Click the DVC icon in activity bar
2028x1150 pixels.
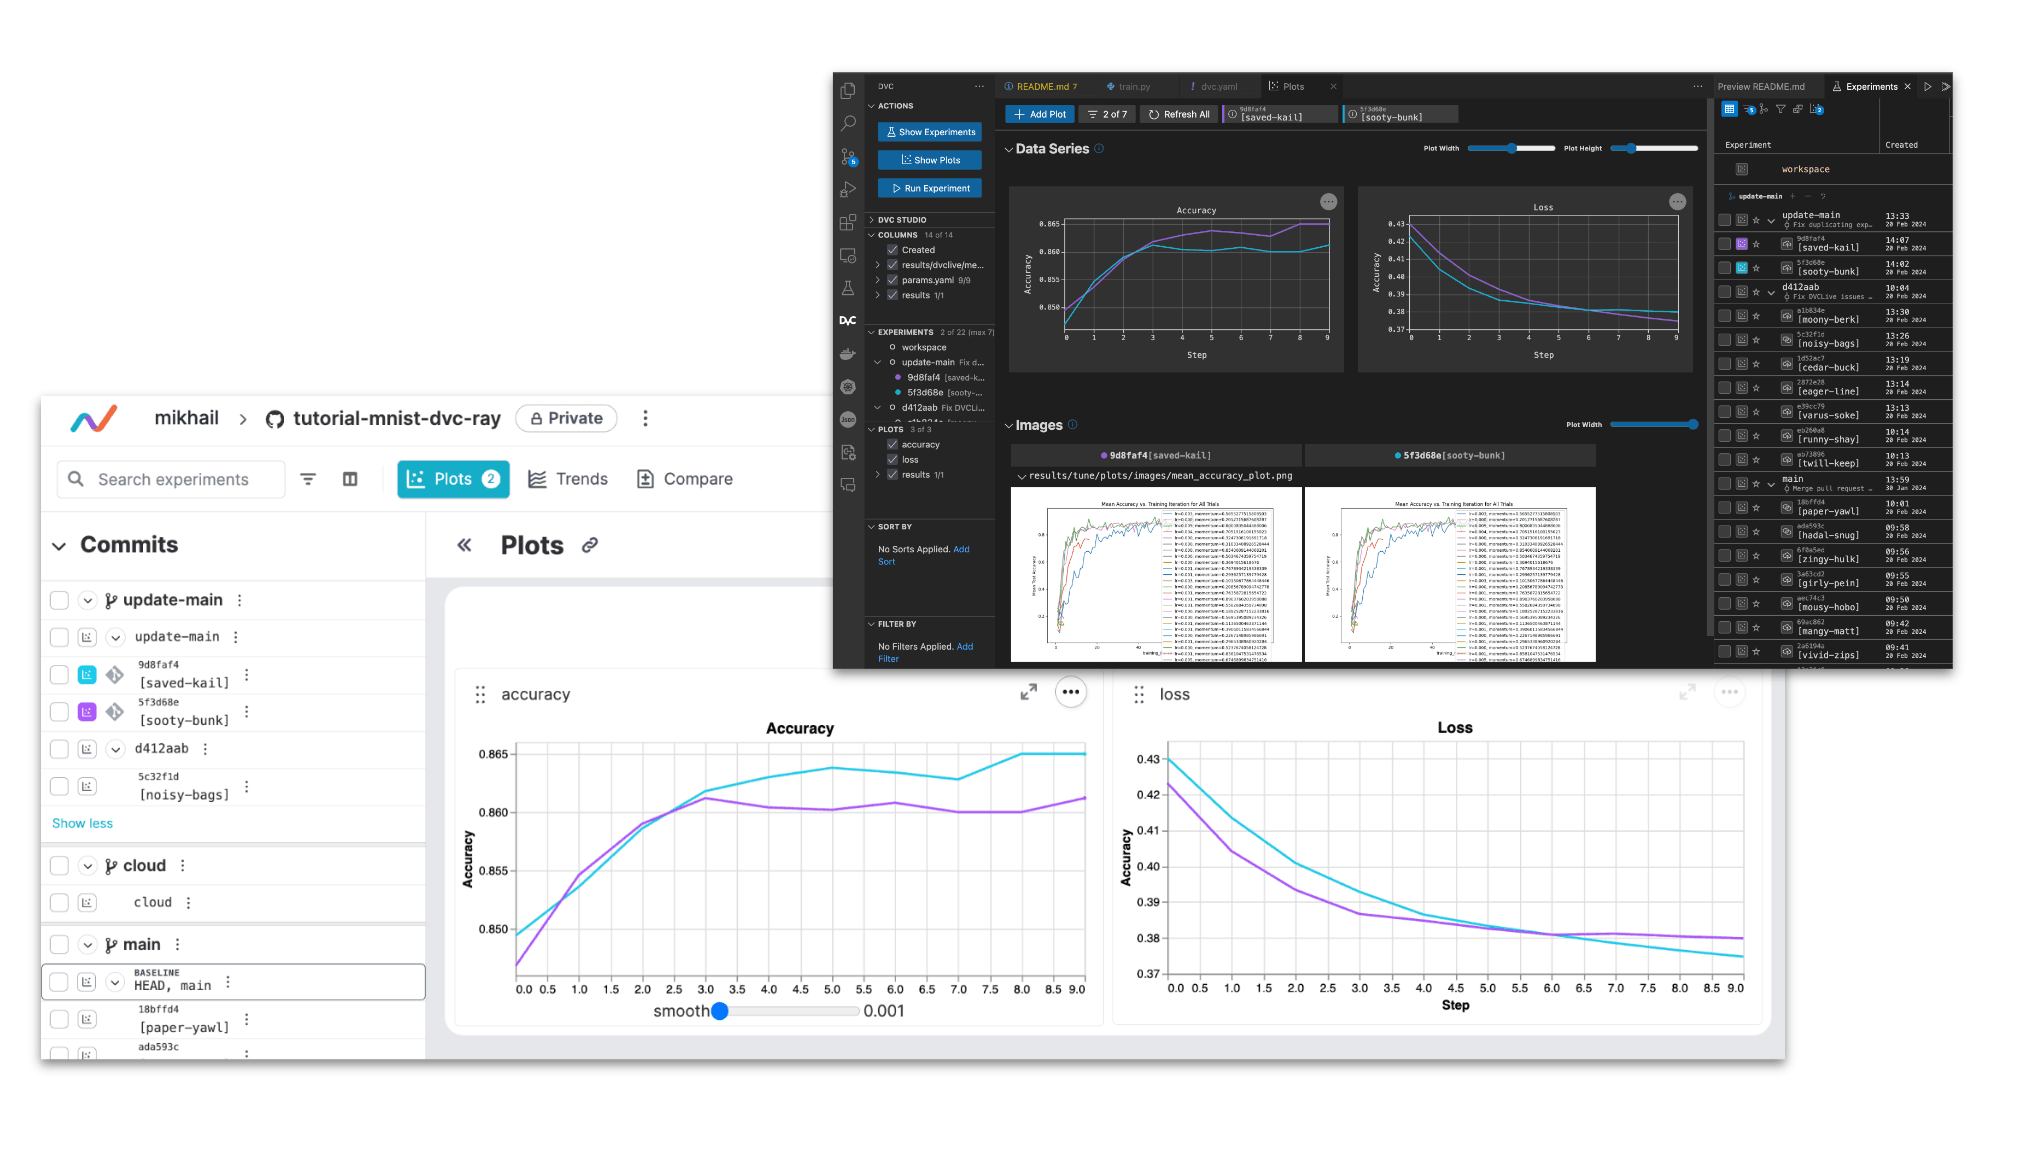pyautogui.click(x=847, y=321)
